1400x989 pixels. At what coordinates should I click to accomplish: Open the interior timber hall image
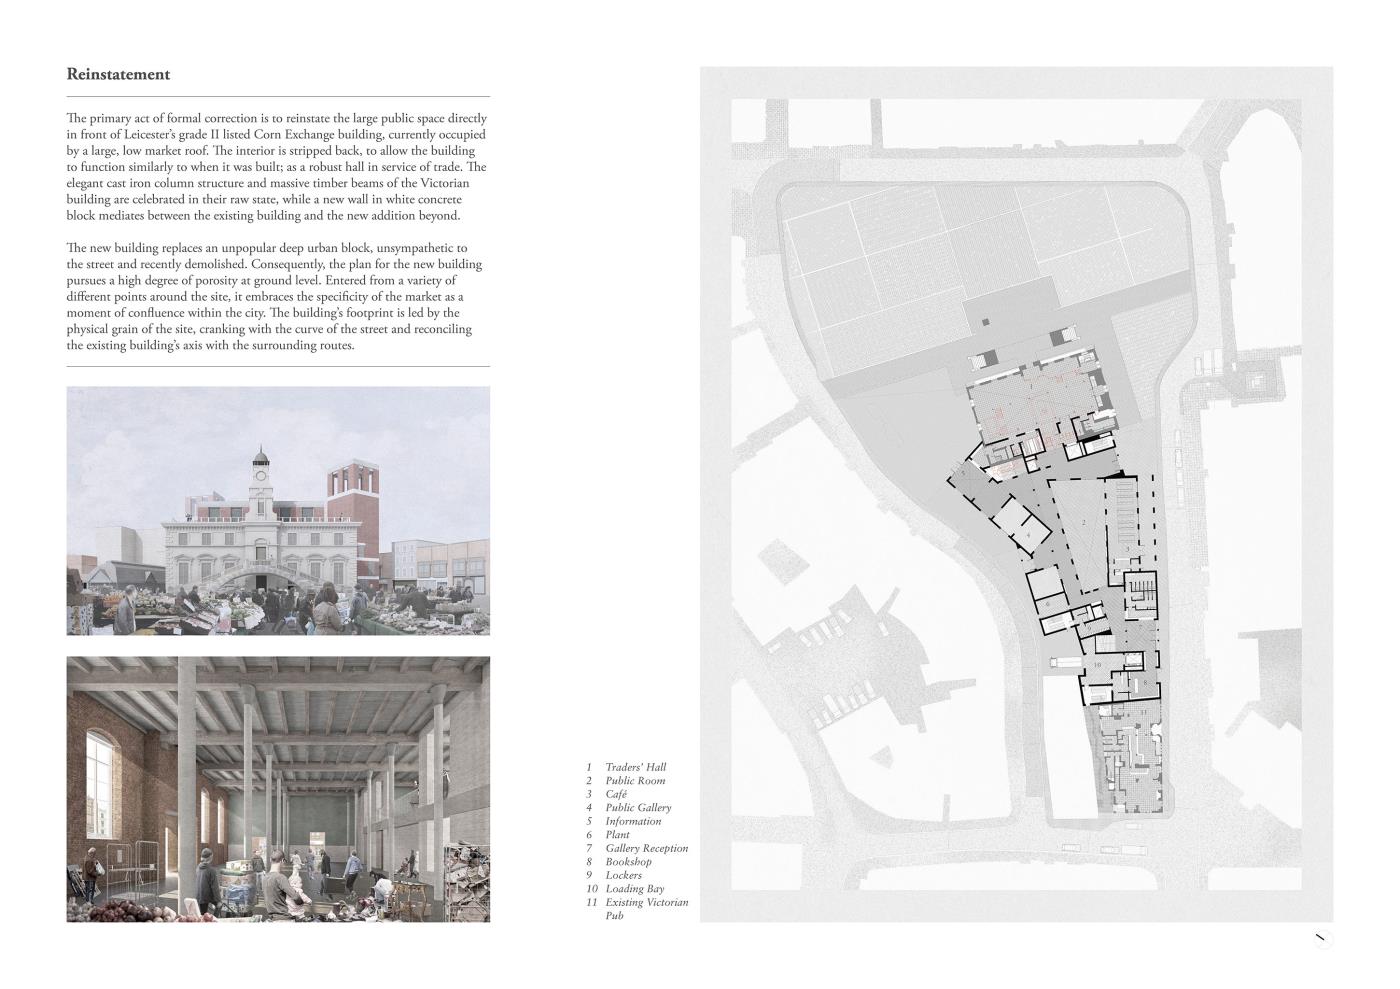278,789
